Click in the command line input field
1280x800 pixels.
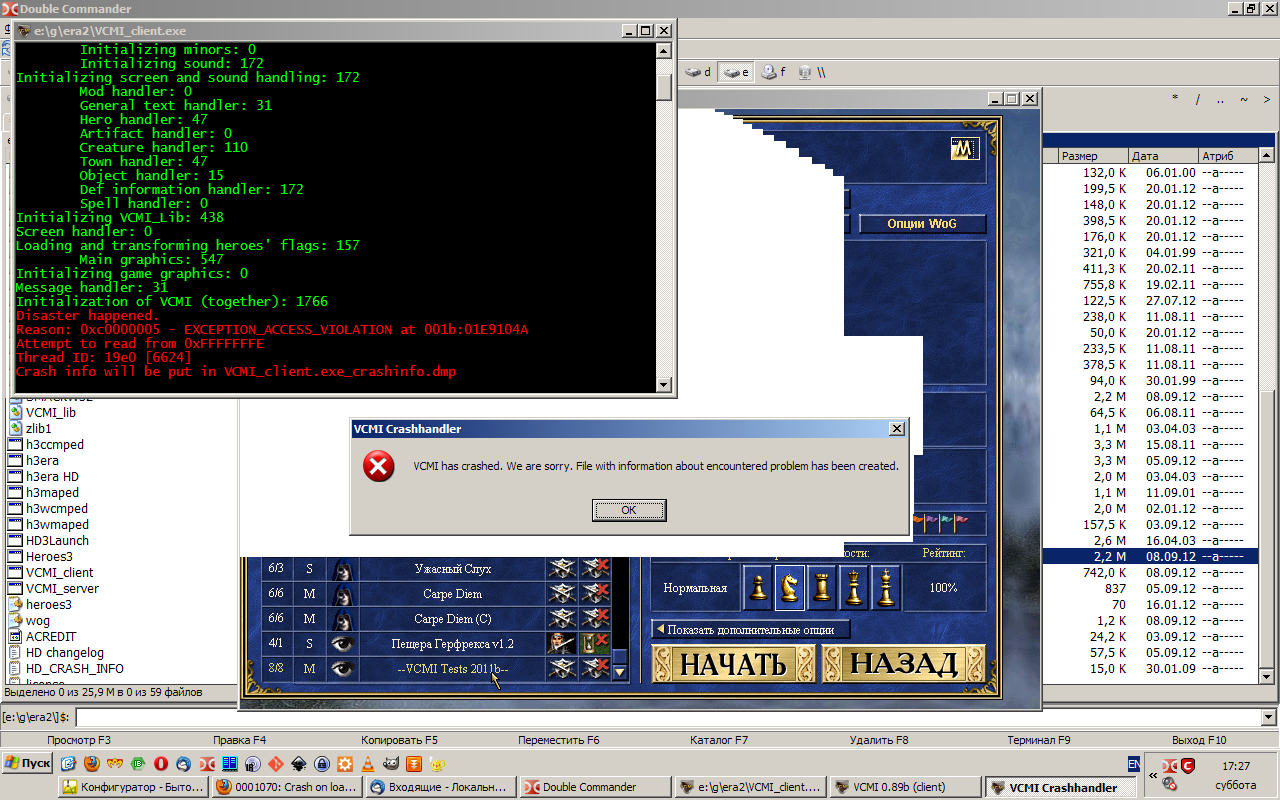point(668,717)
